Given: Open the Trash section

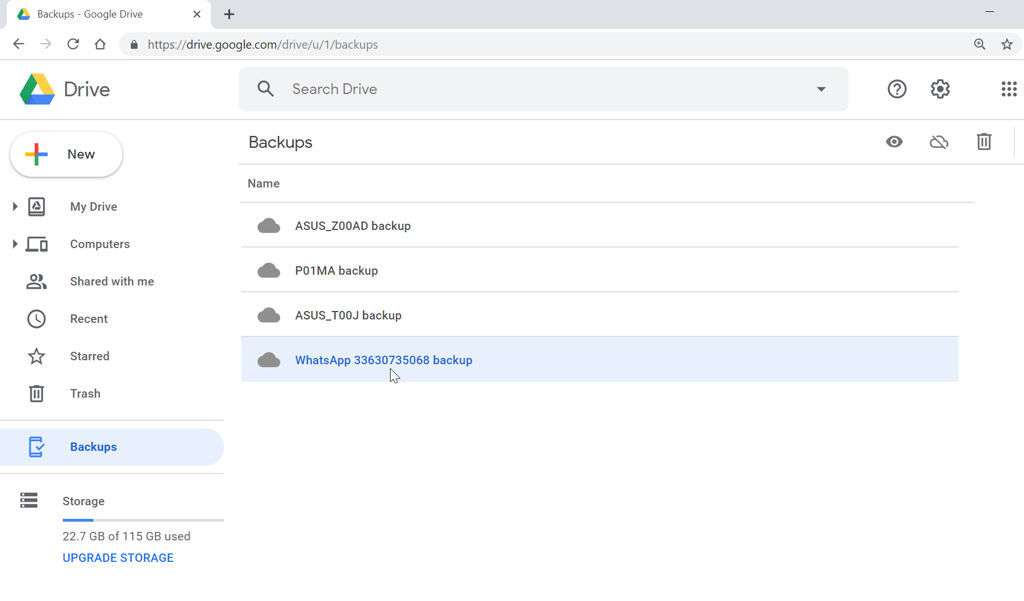Looking at the screenshot, I should [x=85, y=393].
